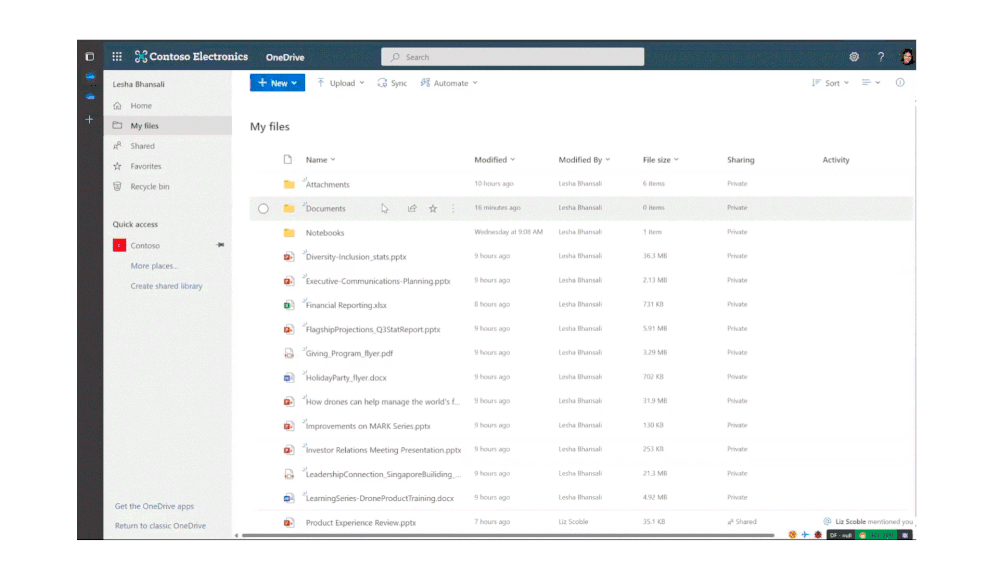
Task: Open the New dropdown
Action: 277,83
